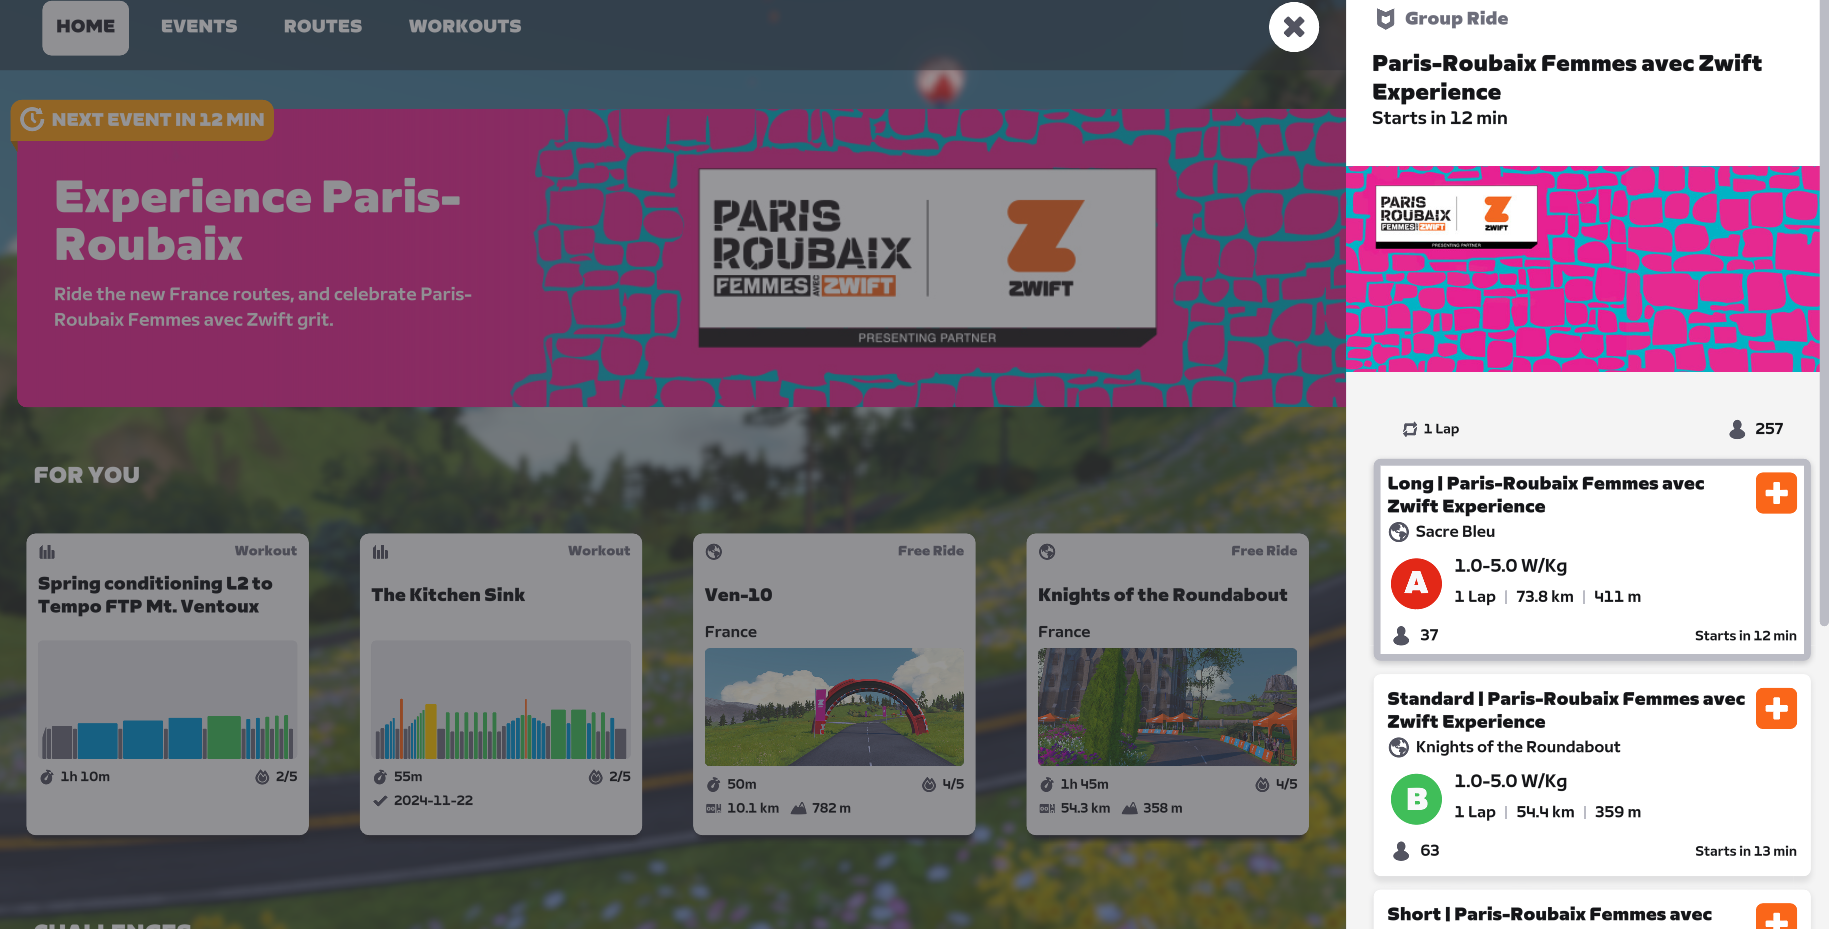Open the Workouts tab
Screen dimensions: 1829x929
pyautogui.click(x=464, y=27)
